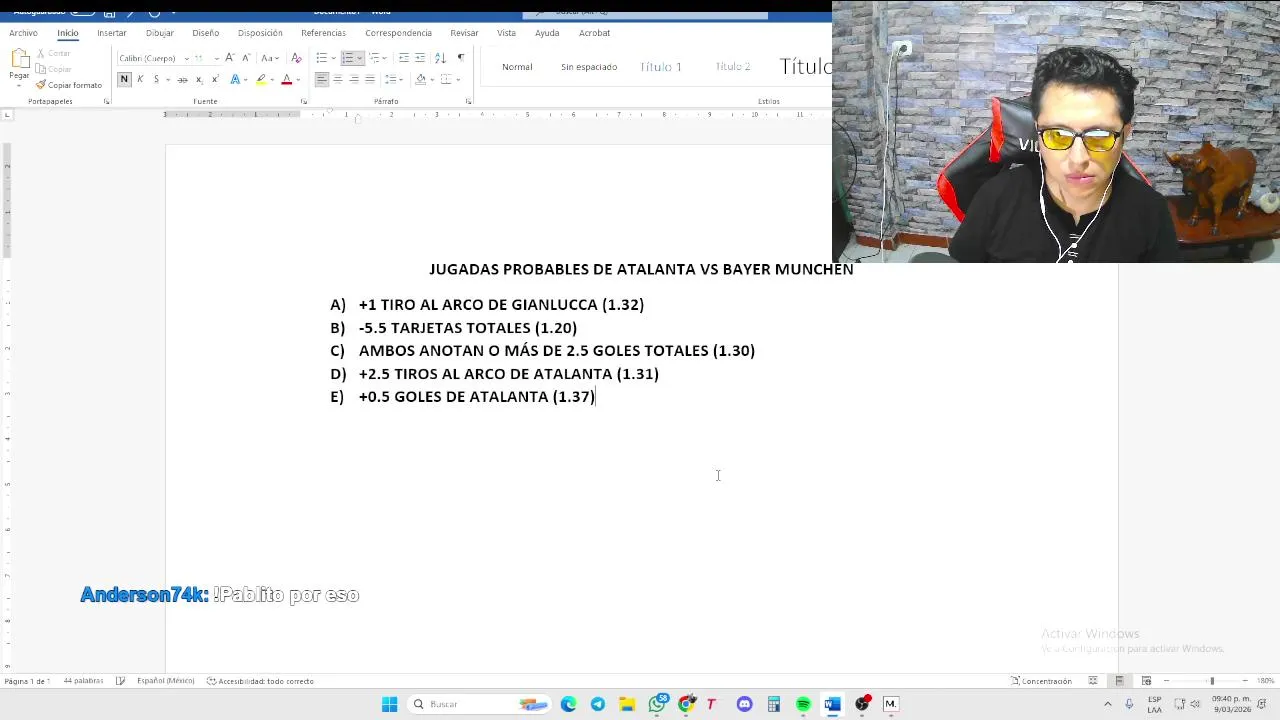
Task: Toggle underline S button
Action: point(156,79)
